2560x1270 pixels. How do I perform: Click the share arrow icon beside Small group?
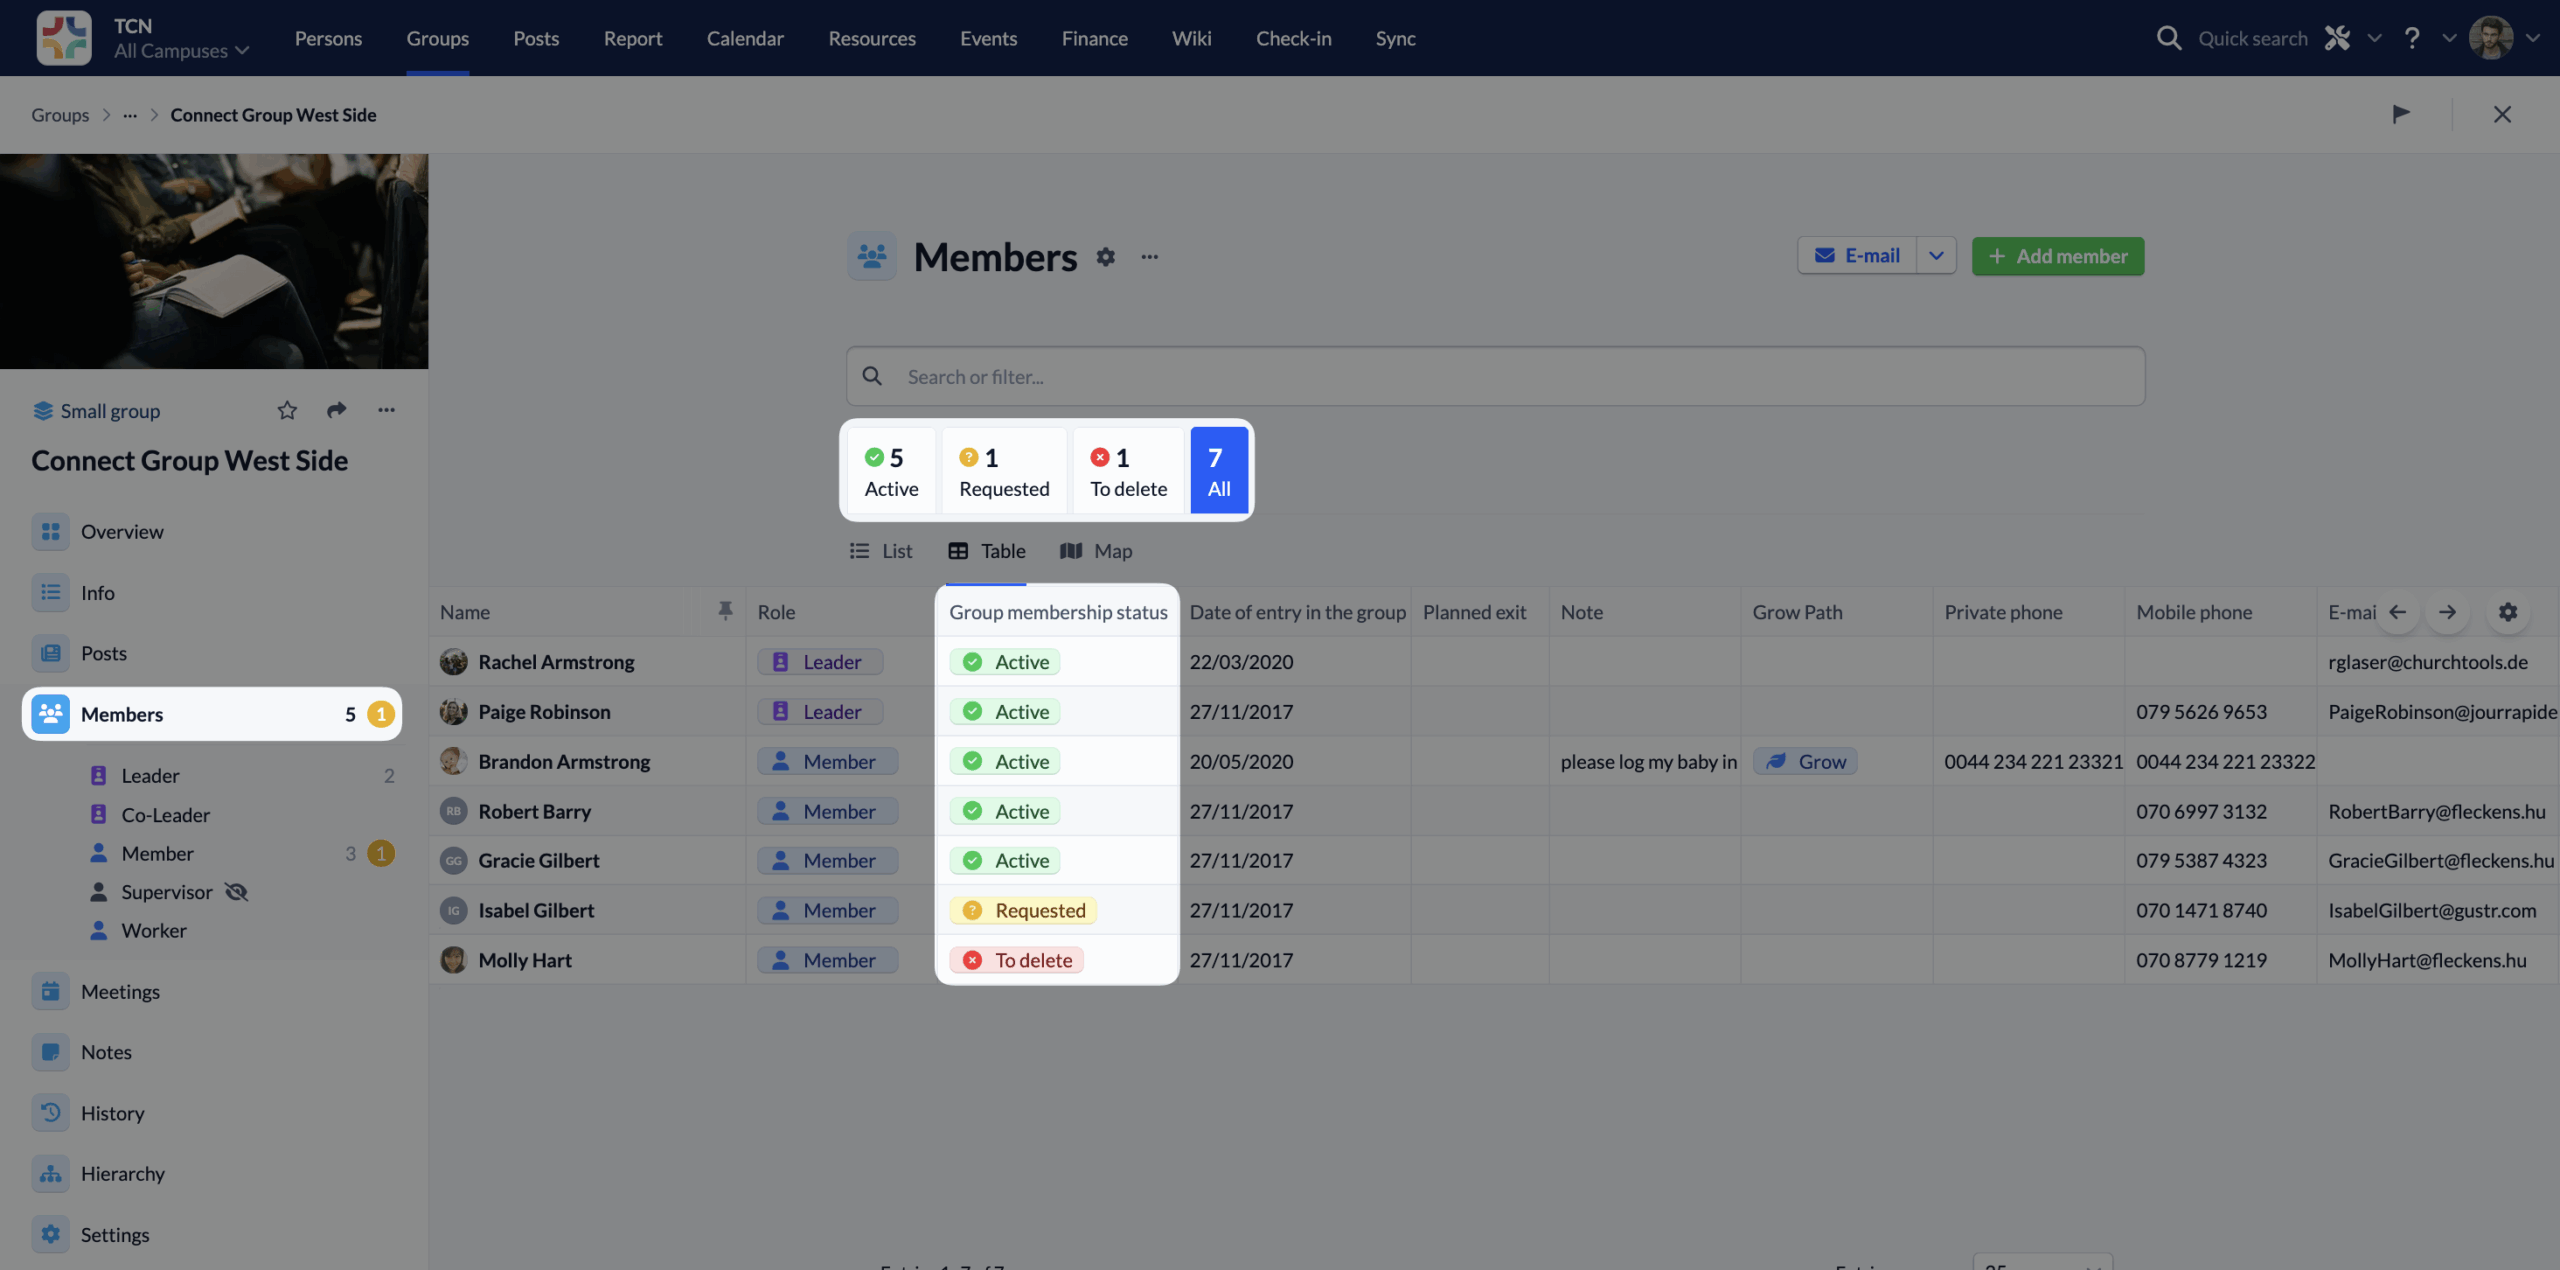tap(336, 410)
